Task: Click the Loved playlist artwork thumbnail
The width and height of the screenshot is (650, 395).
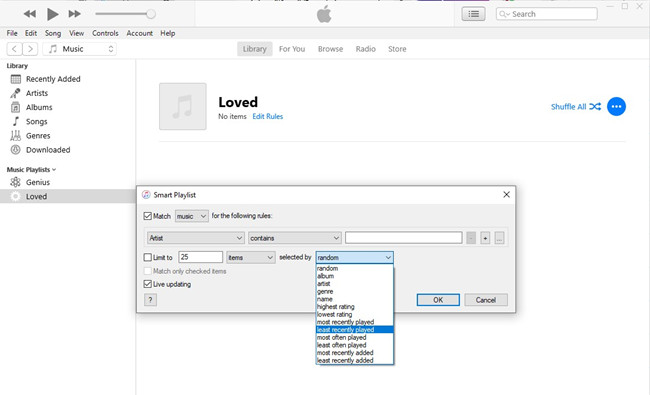Action: 183,107
